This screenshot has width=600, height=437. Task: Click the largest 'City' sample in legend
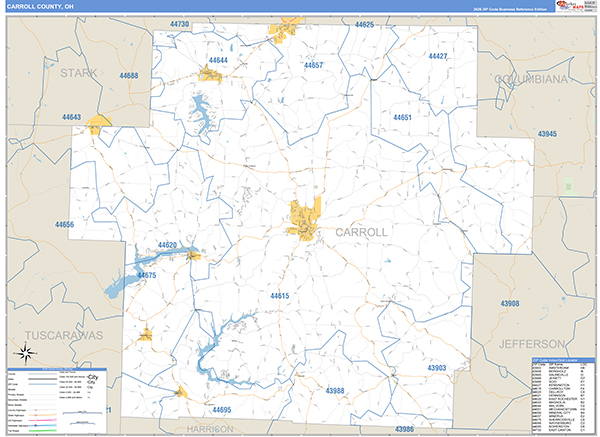click(93, 377)
